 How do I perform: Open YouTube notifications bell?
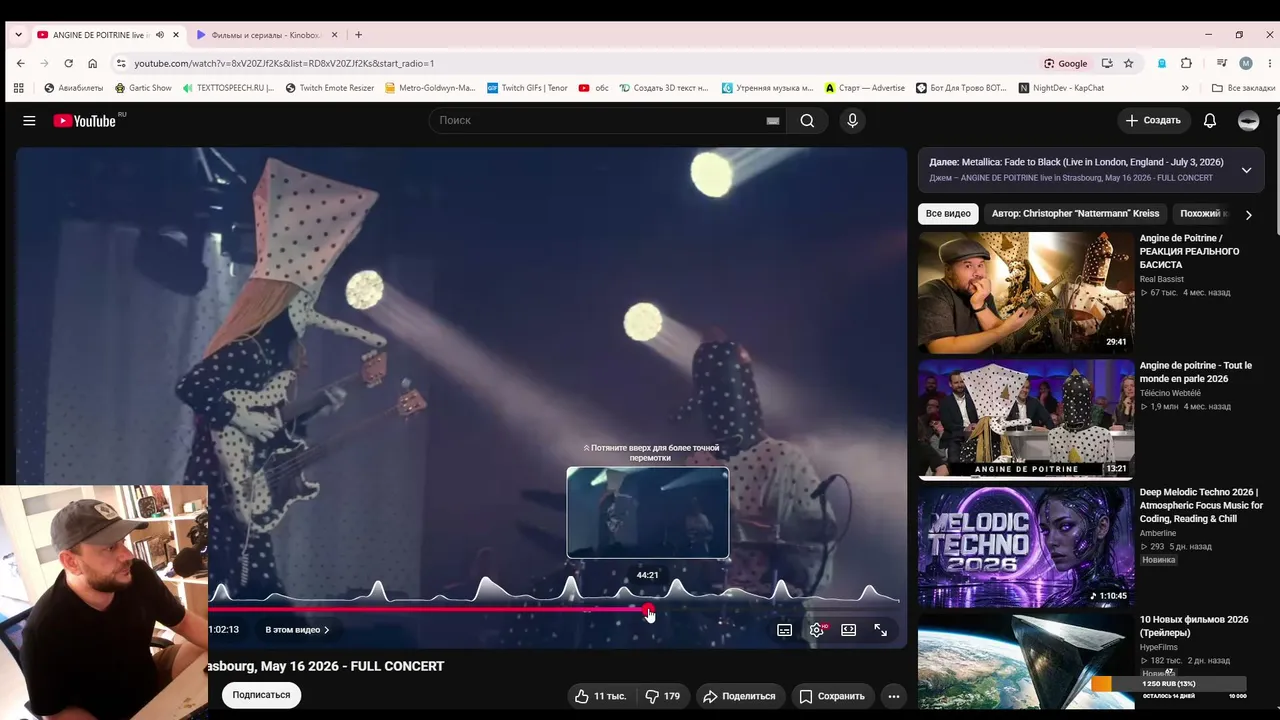(1210, 121)
